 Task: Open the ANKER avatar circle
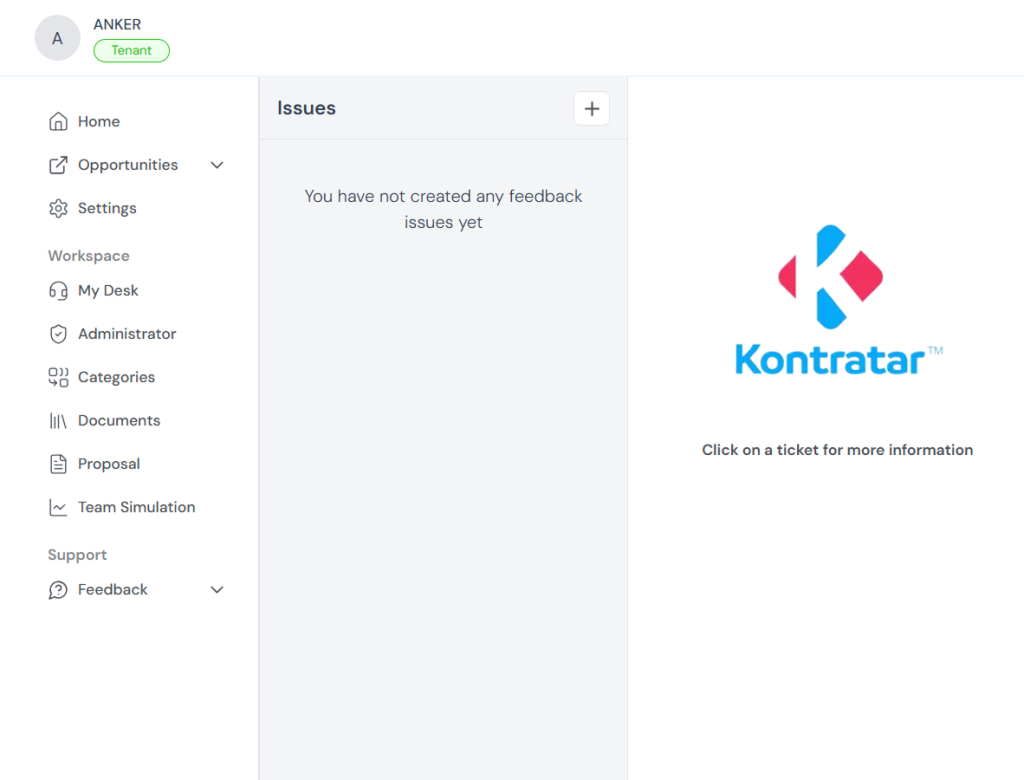click(x=57, y=38)
